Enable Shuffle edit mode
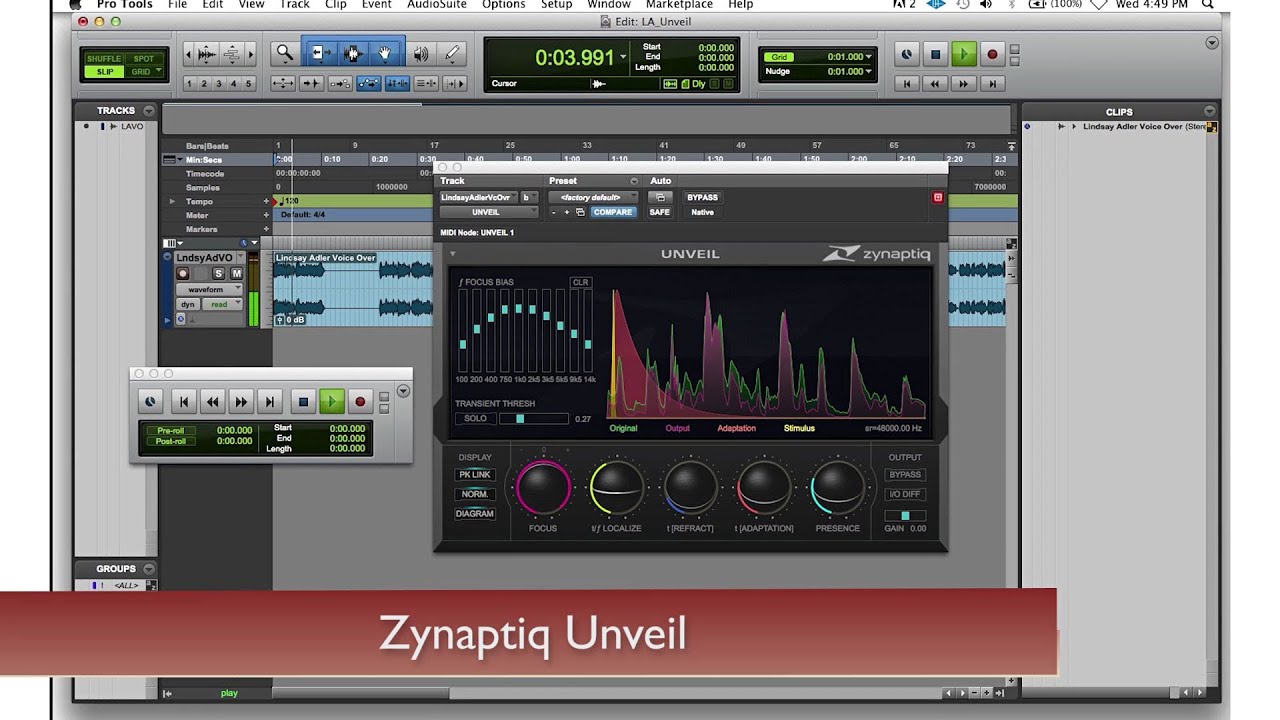Viewport: 1280px width, 720px height. pyautogui.click(x=103, y=59)
